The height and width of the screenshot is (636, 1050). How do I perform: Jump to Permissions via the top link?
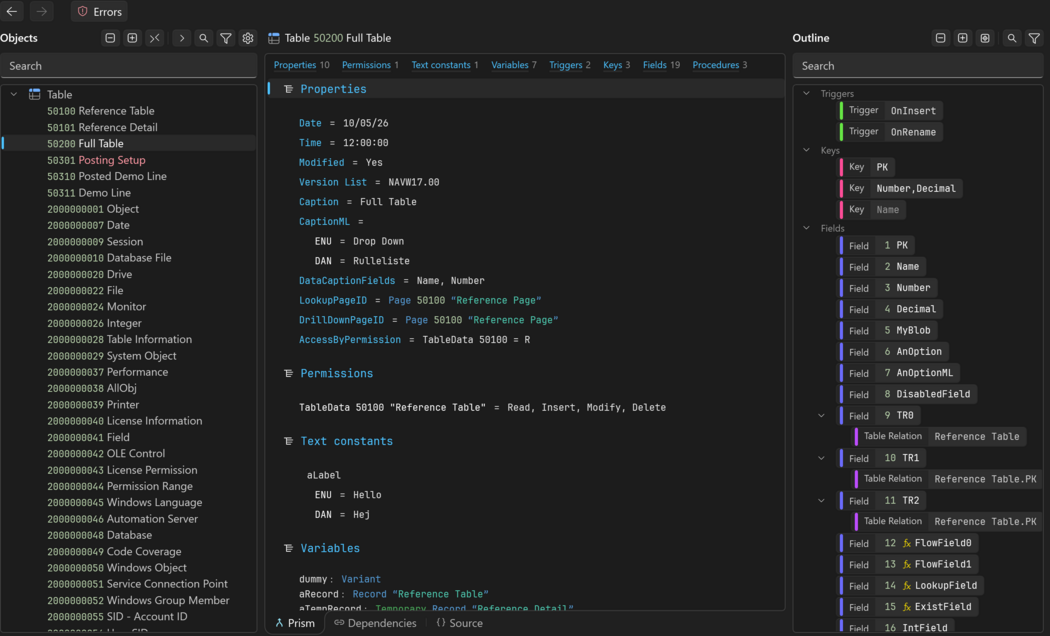tap(366, 65)
